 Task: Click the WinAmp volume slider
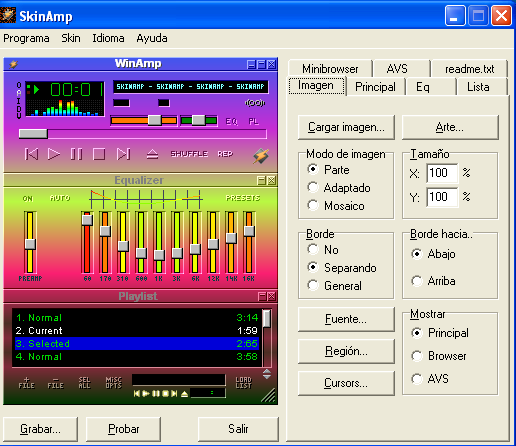(144, 120)
